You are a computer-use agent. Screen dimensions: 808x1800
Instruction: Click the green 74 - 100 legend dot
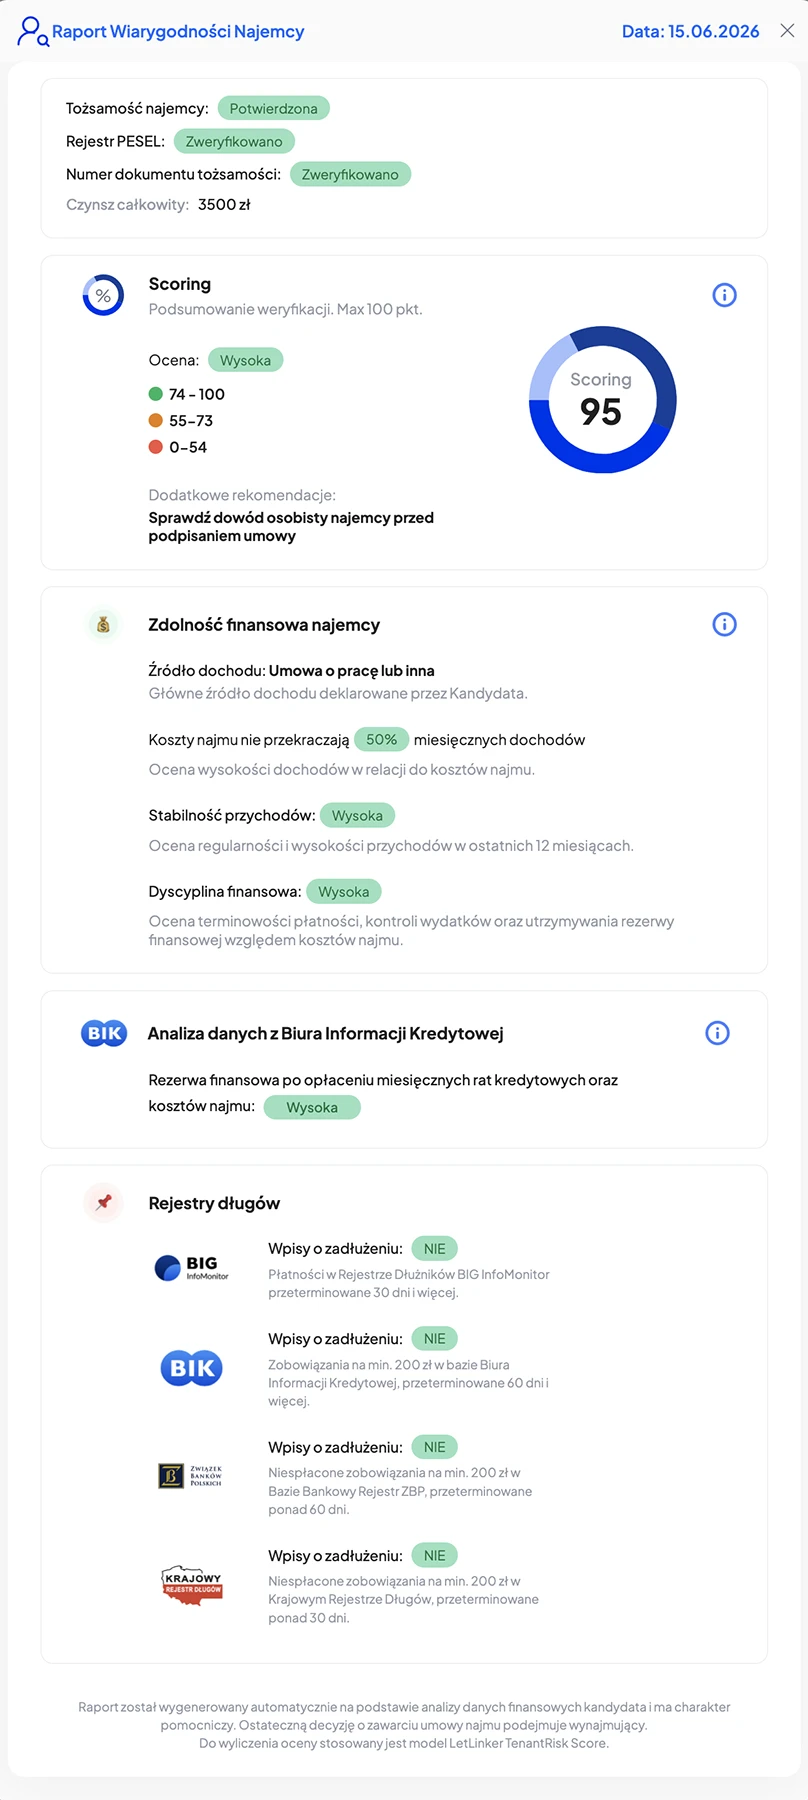coord(155,394)
